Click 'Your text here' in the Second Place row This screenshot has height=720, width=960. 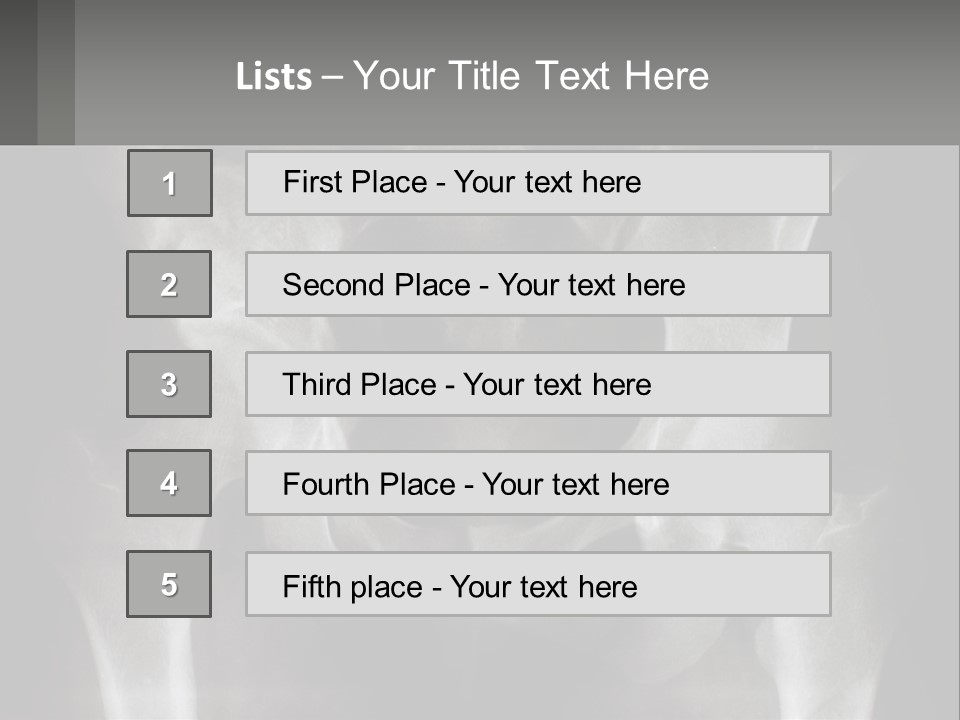tap(591, 285)
